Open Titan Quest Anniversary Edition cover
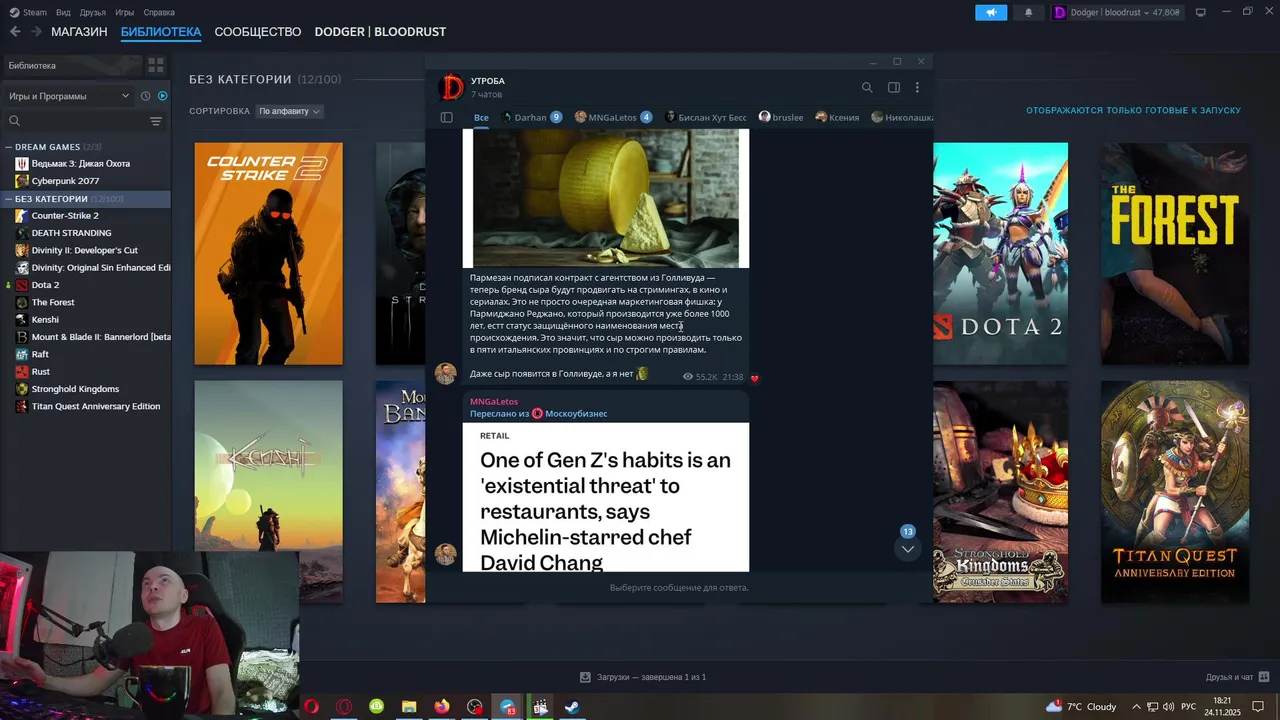Screen dimensions: 1280x720 [x=1175, y=491]
